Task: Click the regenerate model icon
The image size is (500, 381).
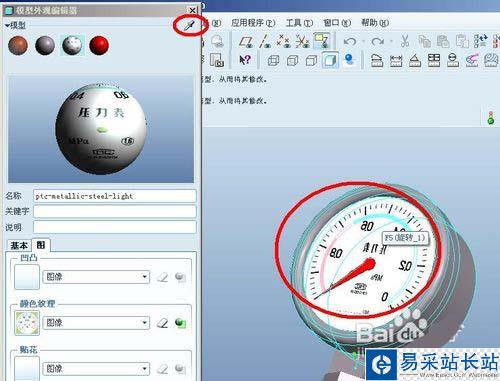Action: point(480,41)
